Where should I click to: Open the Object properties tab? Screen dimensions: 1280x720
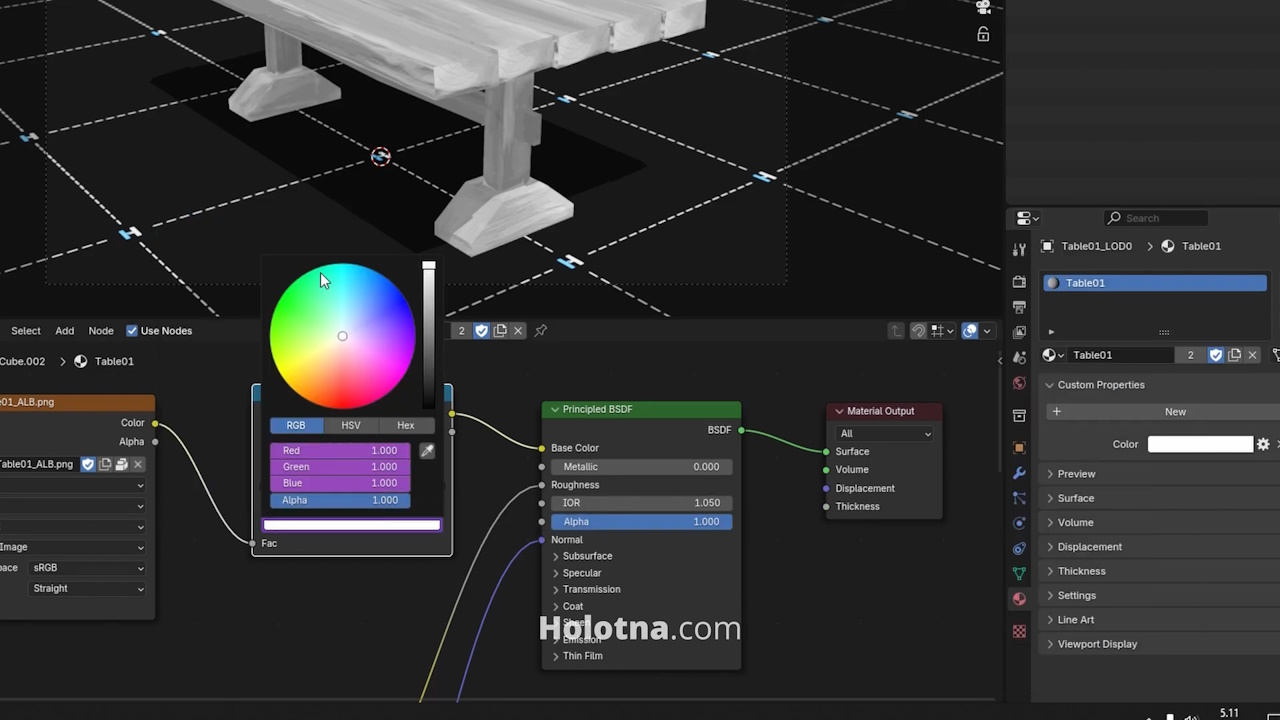click(1019, 448)
